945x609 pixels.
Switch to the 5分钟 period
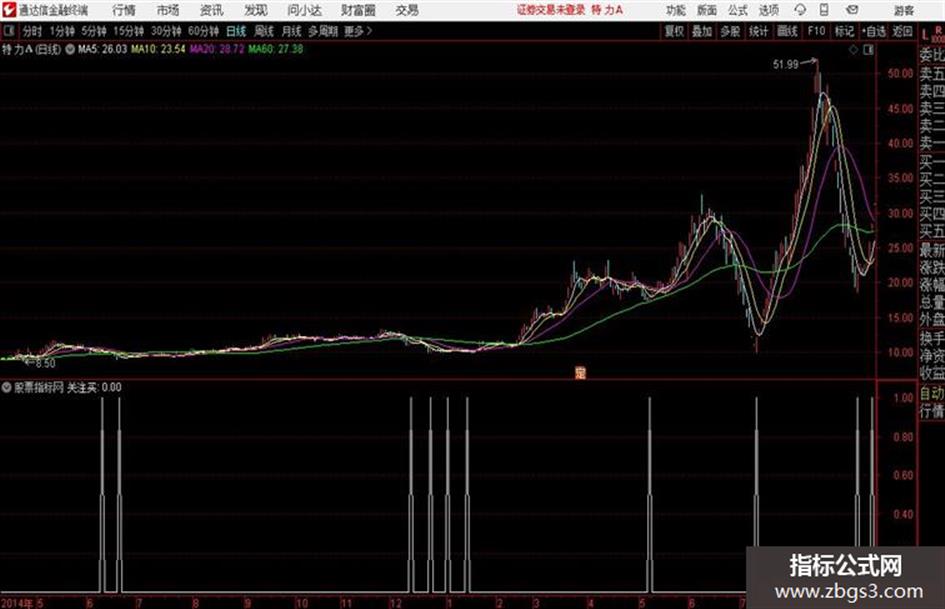[x=93, y=31]
